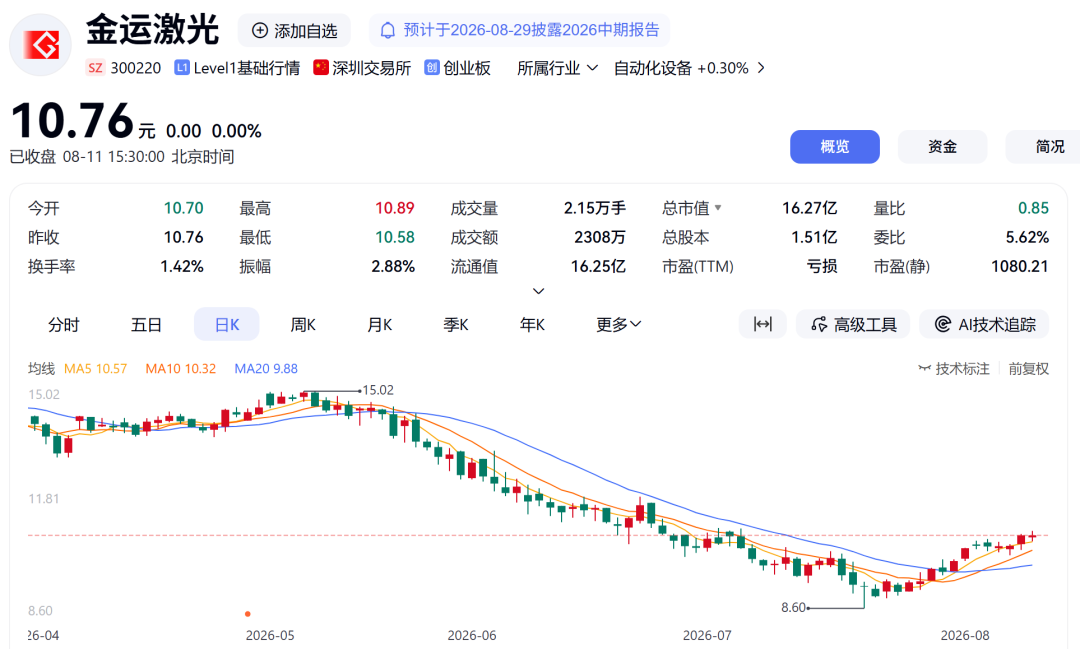Click the 今开 value 10.70
The width and height of the screenshot is (1080, 649).
(x=183, y=208)
